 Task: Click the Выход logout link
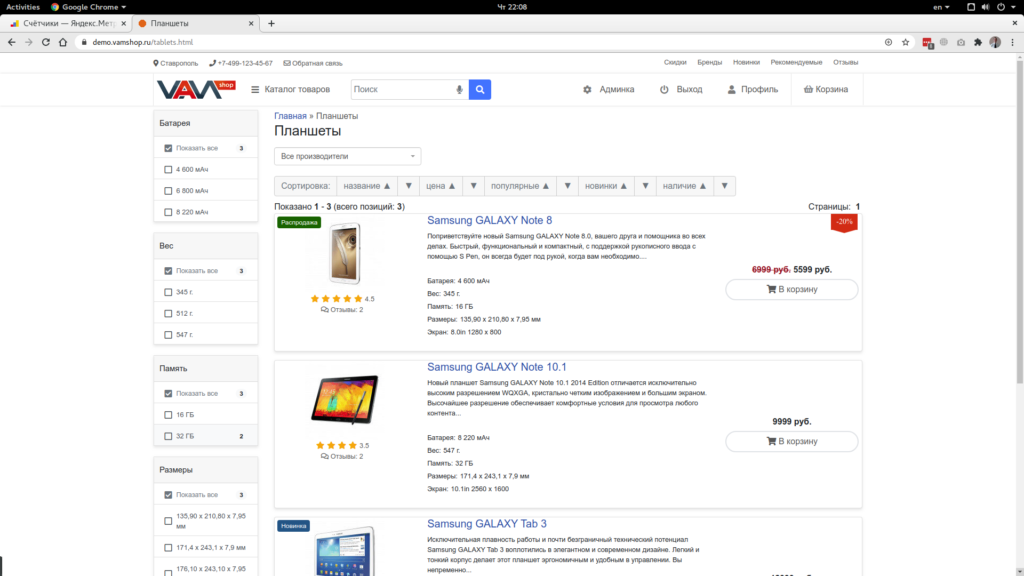(x=681, y=89)
